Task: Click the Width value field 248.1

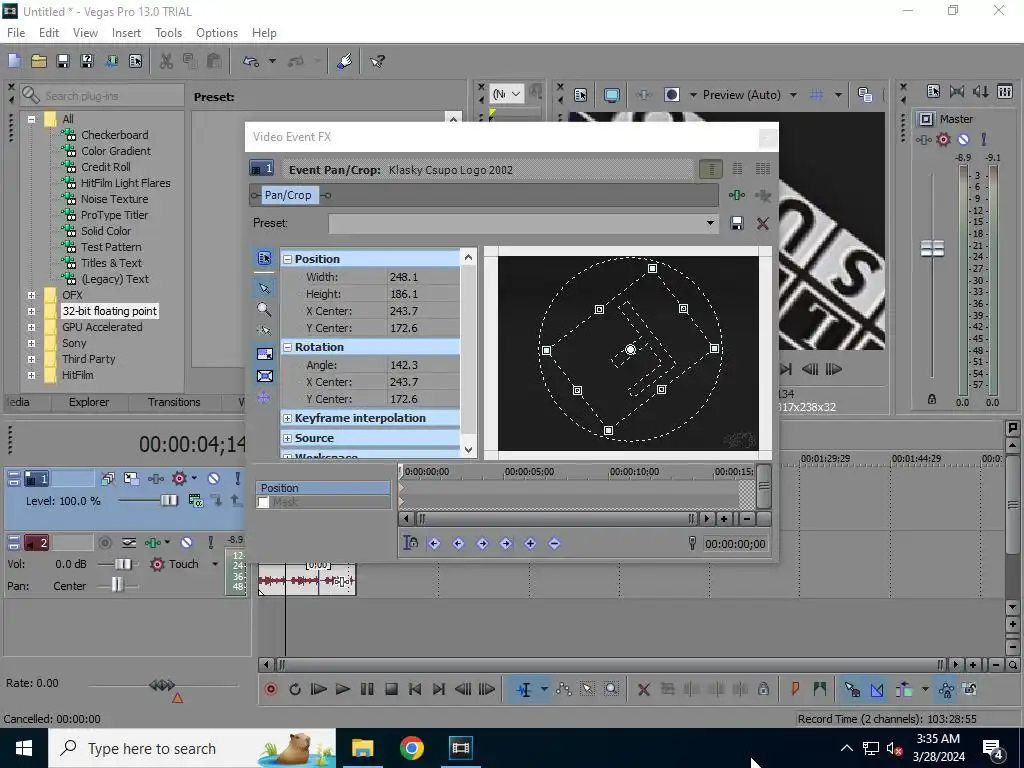Action: click(423, 277)
